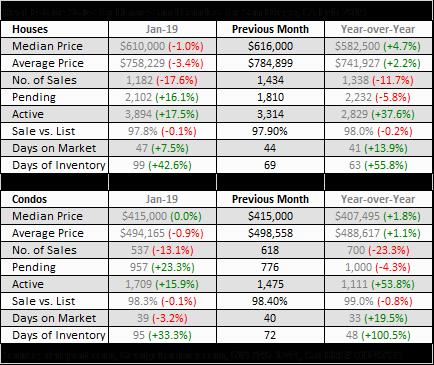The height and width of the screenshot is (365, 434).
Task: Click Houses Active 3,894 (+17.5%) cell
Action: tap(162, 114)
